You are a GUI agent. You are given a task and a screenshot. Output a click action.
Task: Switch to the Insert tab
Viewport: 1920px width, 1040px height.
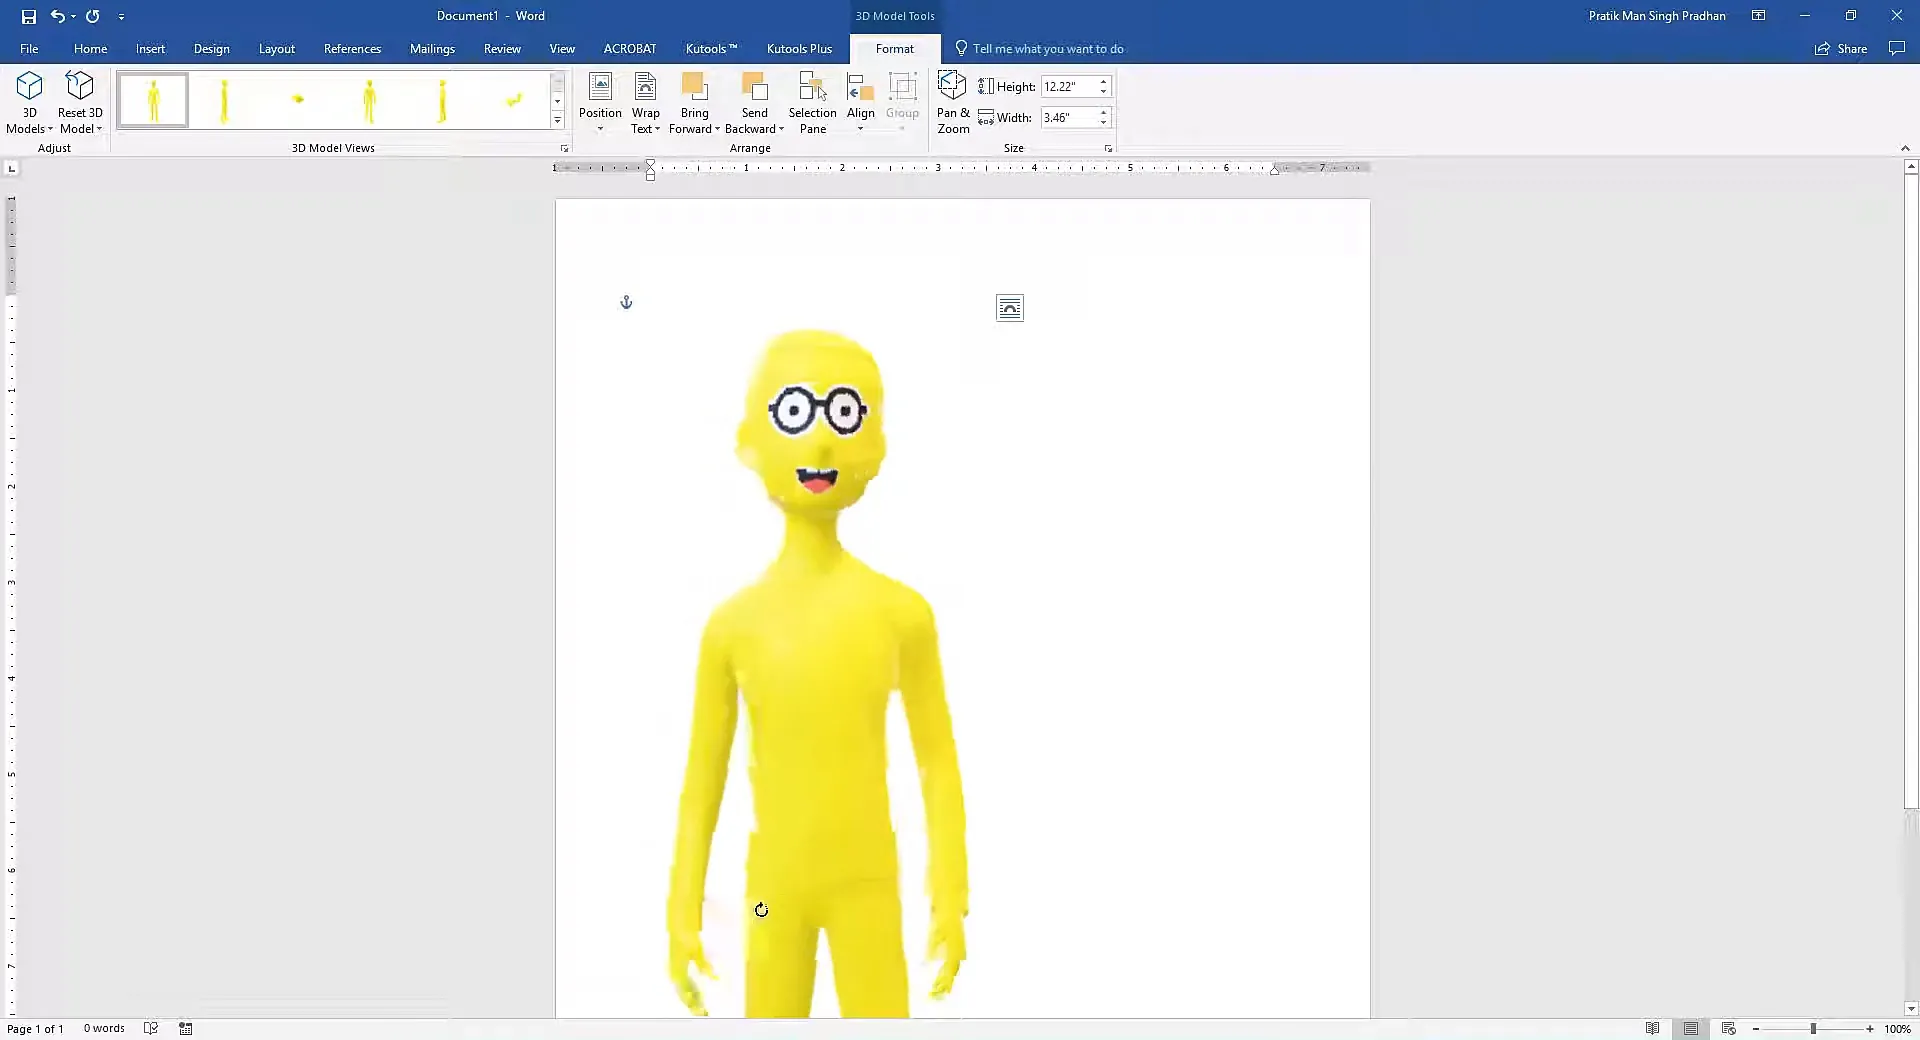pos(150,49)
